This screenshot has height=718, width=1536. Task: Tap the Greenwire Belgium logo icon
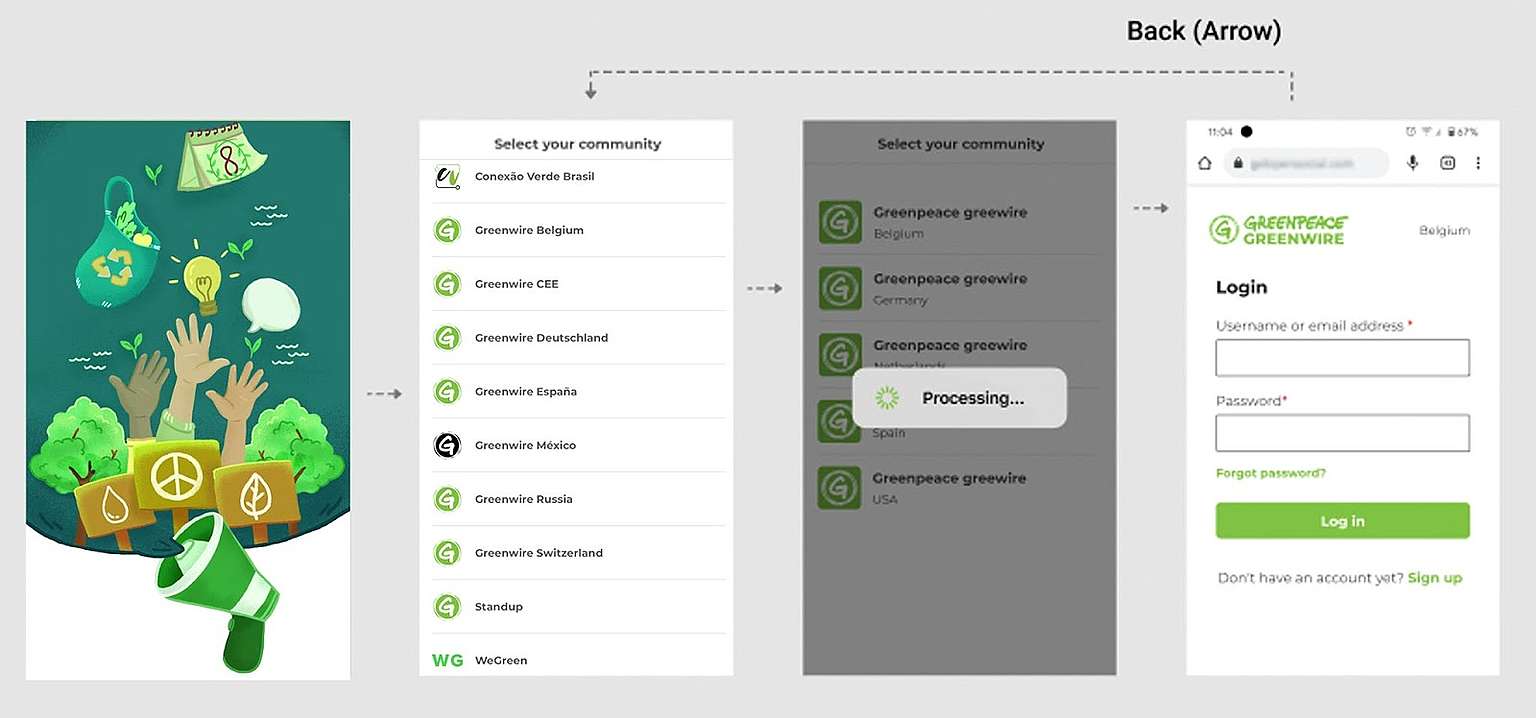447,230
